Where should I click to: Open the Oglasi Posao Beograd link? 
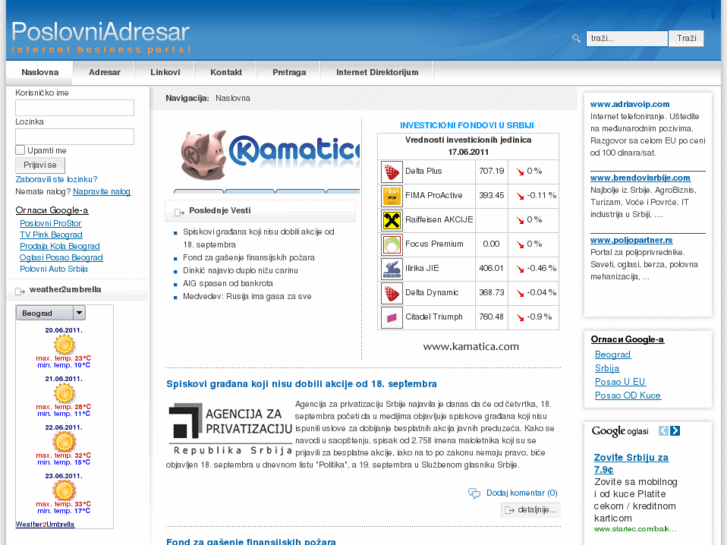click(x=61, y=257)
